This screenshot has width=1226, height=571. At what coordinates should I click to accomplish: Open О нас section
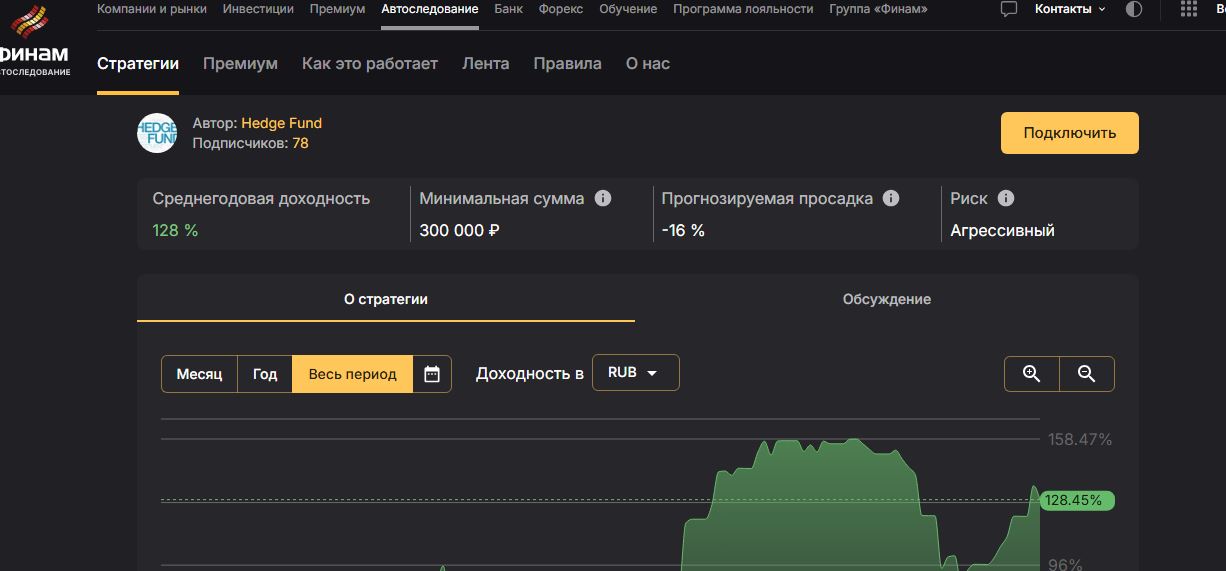point(648,64)
